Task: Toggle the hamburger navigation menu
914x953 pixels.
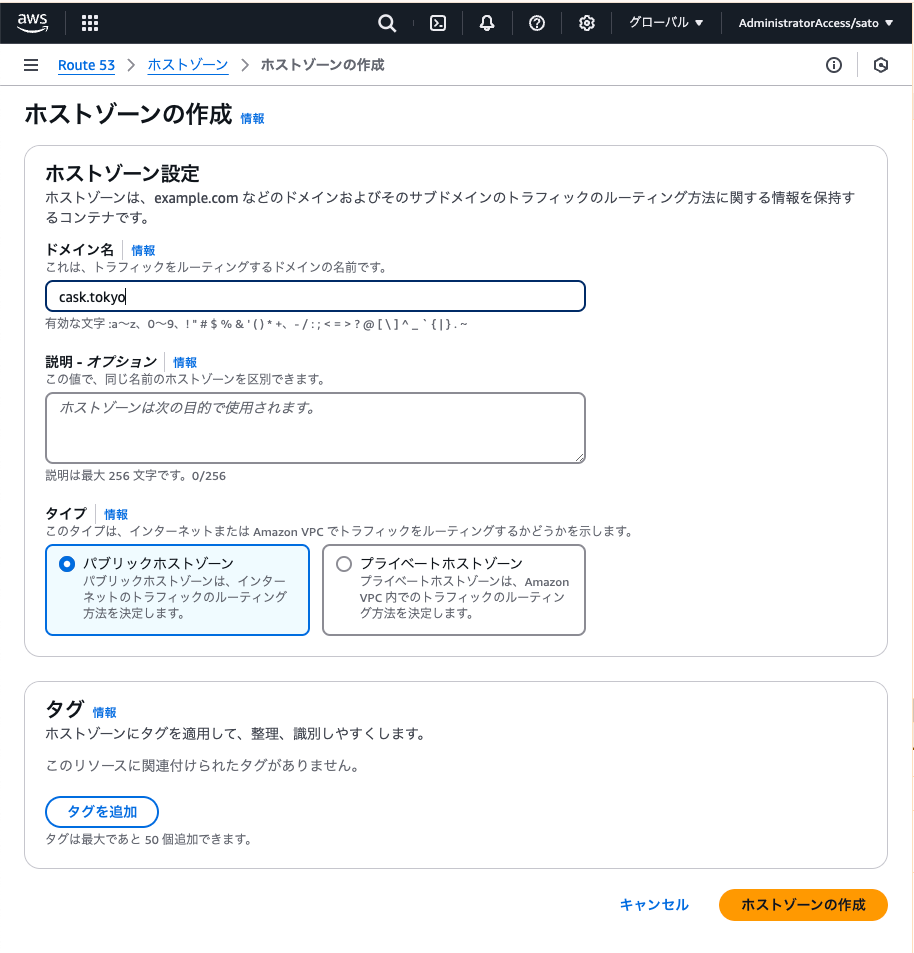Action: pos(31,65)
